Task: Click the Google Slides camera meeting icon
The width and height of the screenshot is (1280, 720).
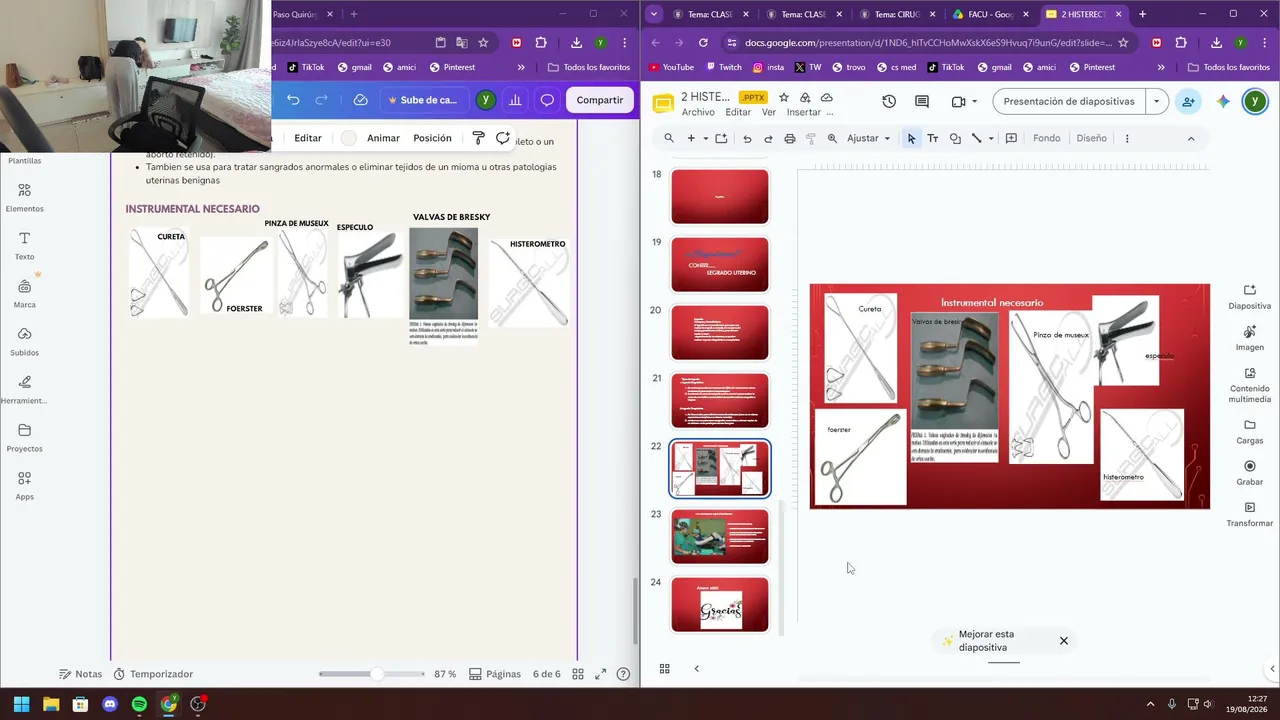Action: pos(958,102)
